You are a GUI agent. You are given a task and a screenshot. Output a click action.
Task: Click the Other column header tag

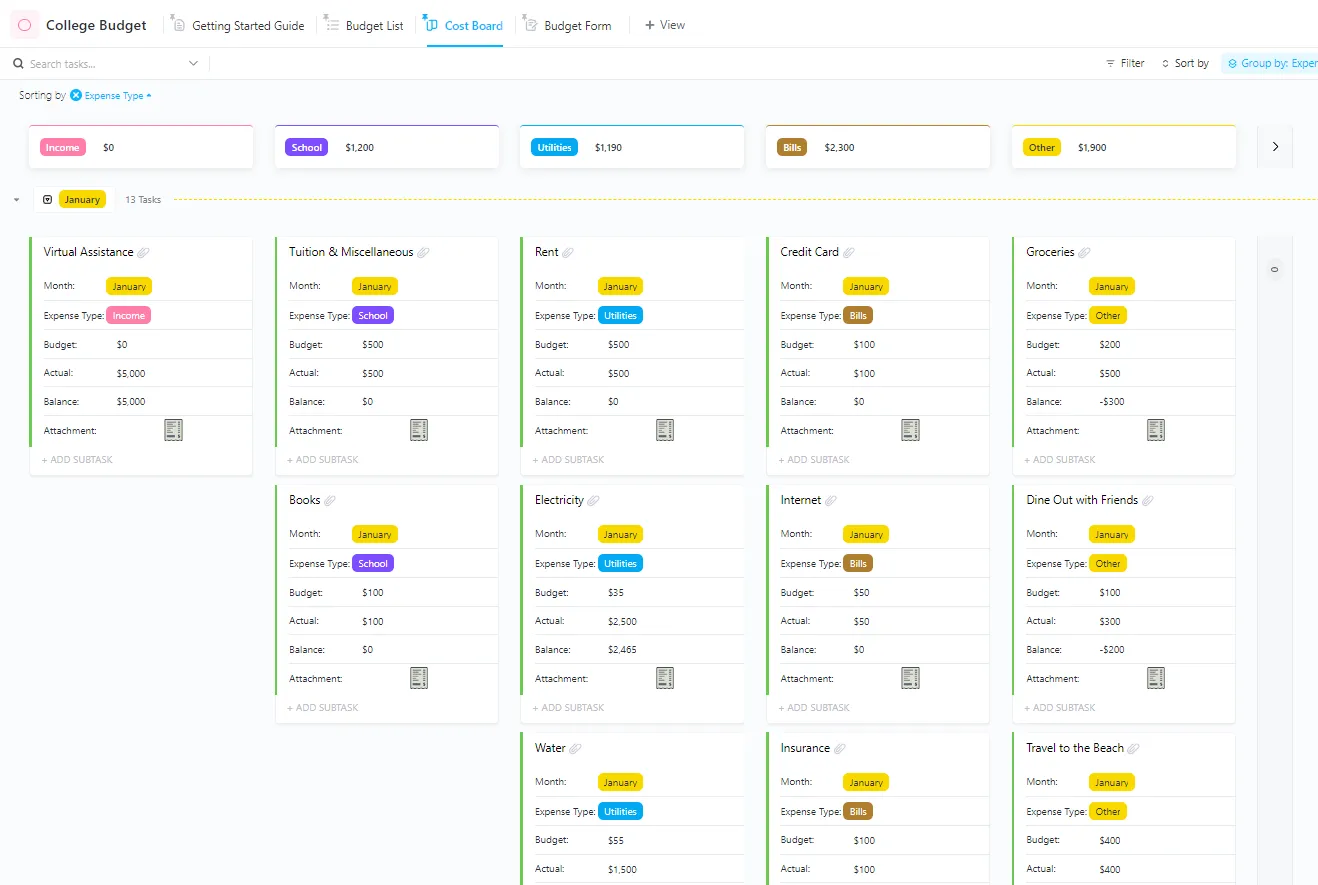[x=1042, y=147]
